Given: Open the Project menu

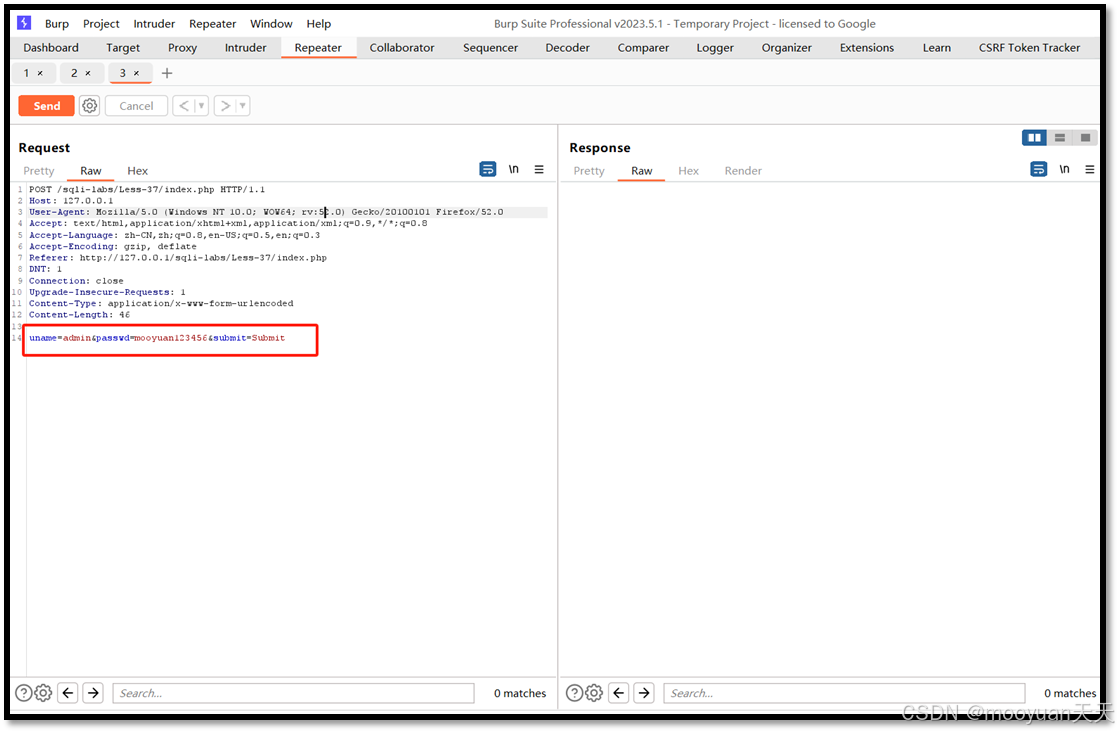Looking at the screenshot, I should (x=101, y=24).
